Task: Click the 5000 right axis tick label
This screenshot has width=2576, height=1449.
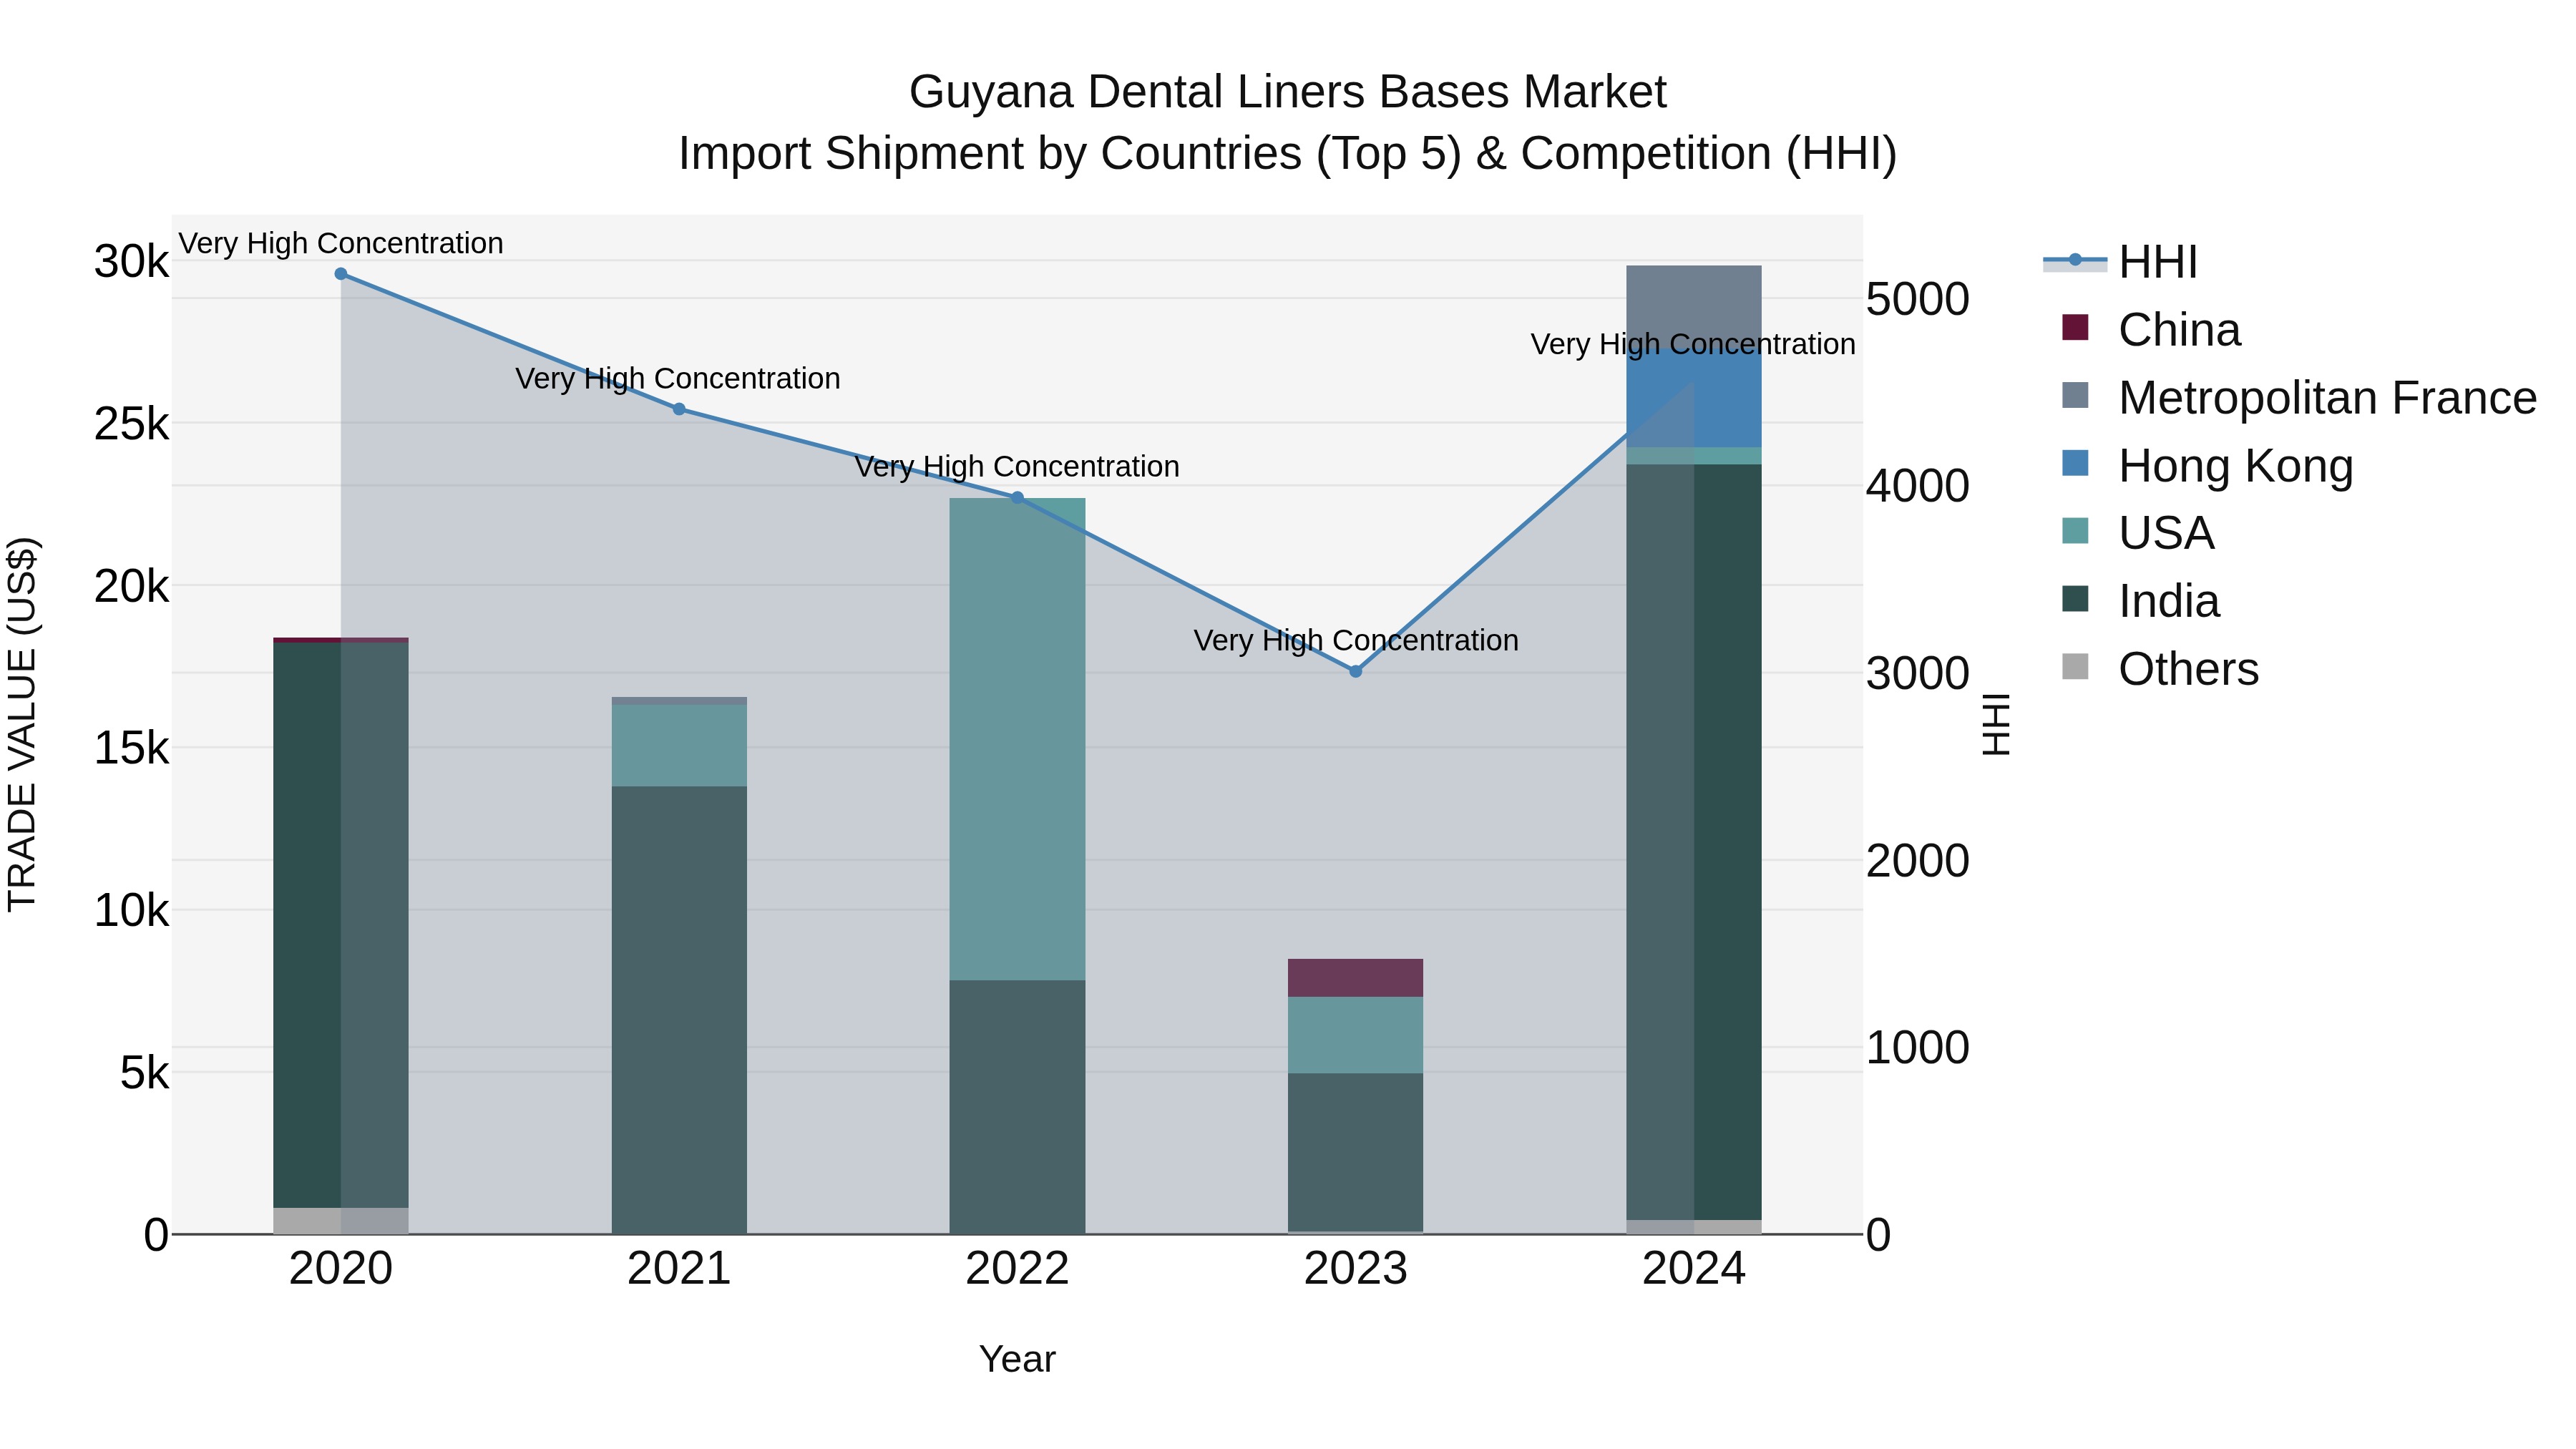Action: 1918,299
